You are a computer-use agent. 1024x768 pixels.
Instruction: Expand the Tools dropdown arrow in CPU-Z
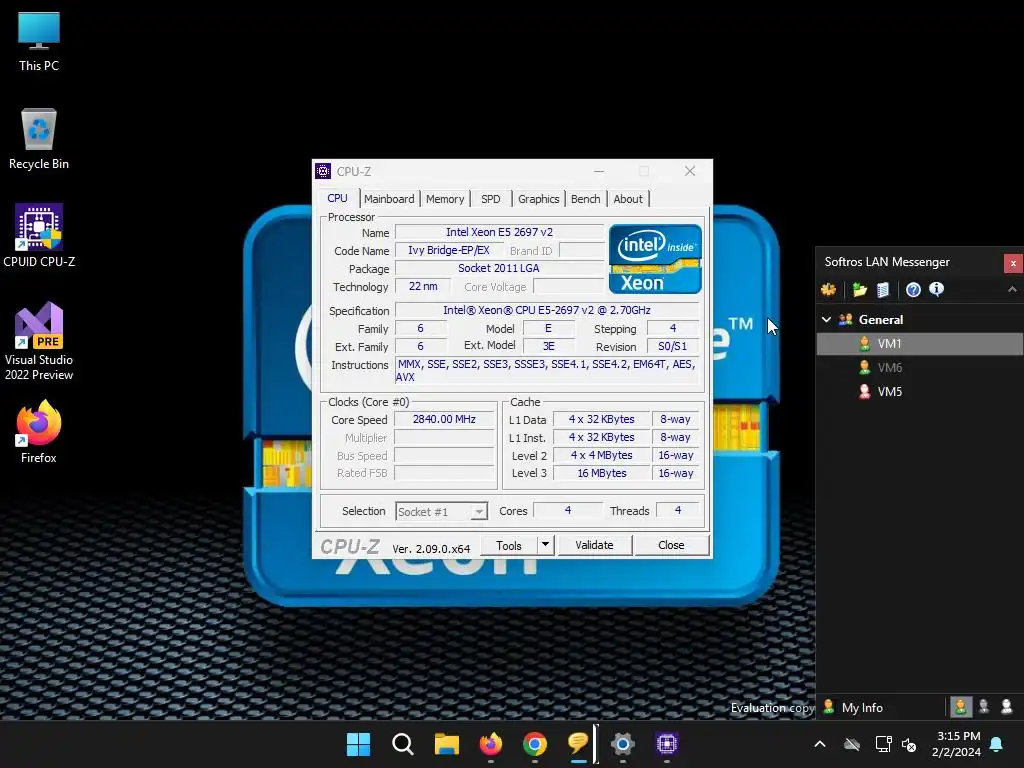[545, 545]
